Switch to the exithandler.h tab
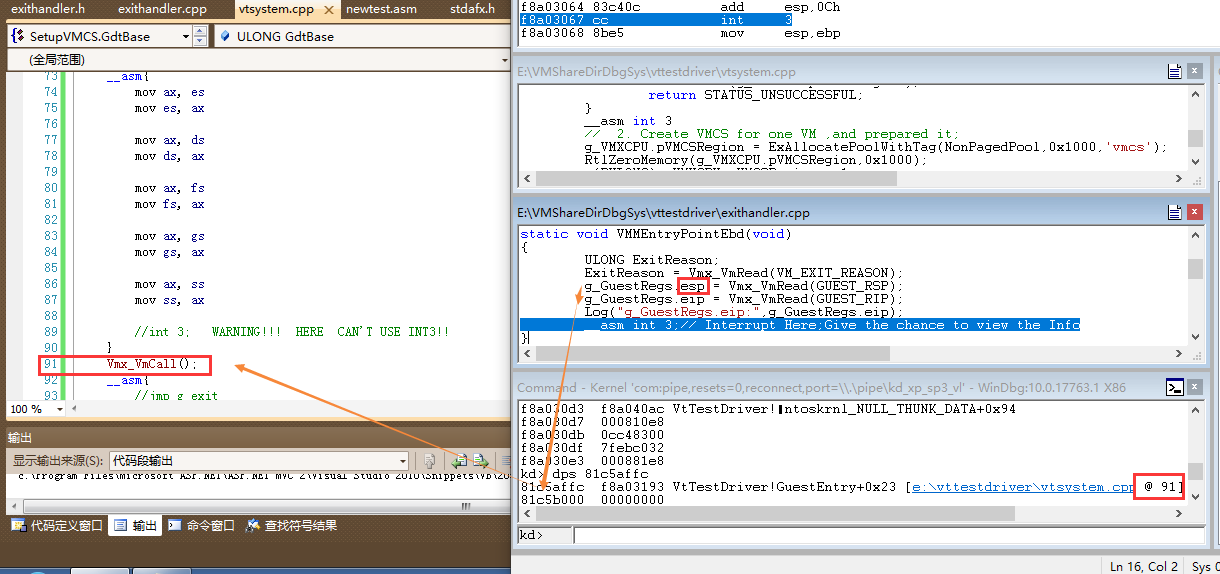Image resolution: width=1220 pixels, height=574 pixels. pyautogui.click(x=48, y=9)
